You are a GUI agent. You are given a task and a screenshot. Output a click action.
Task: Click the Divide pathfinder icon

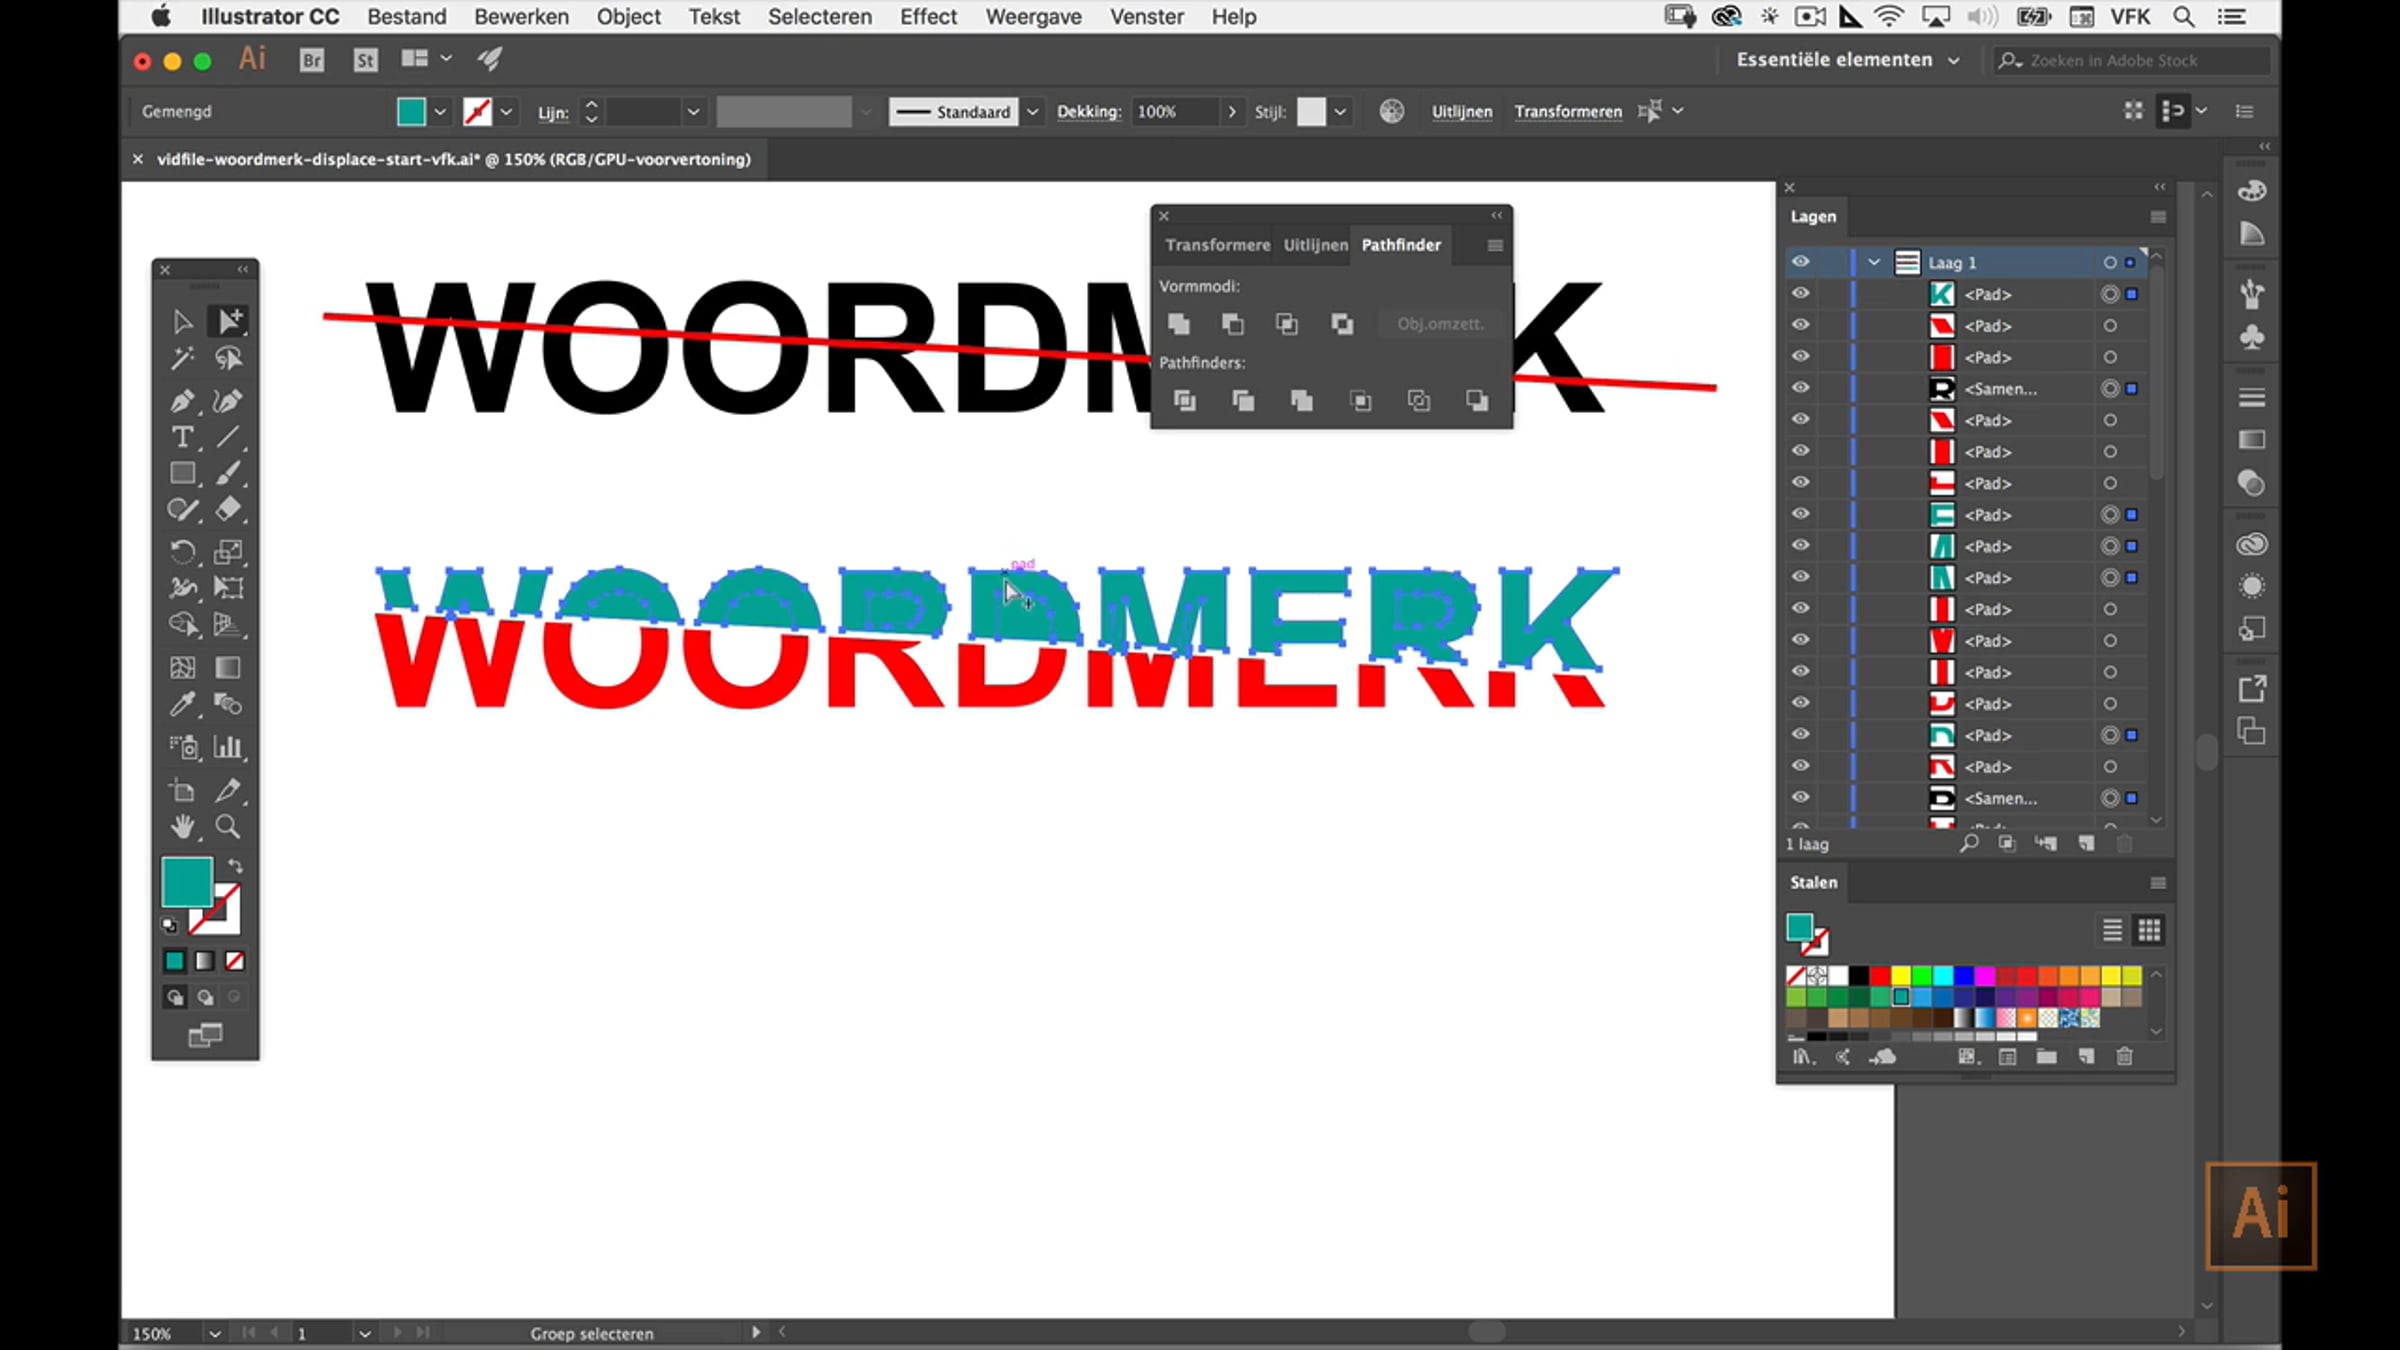1184,401
